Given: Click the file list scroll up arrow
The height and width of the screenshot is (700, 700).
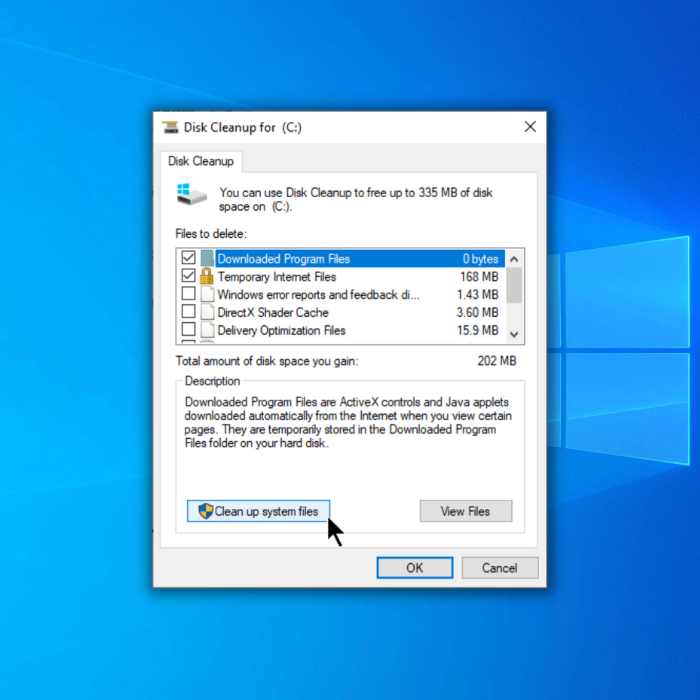Looking at the screenshot, I should coord(514,259).
